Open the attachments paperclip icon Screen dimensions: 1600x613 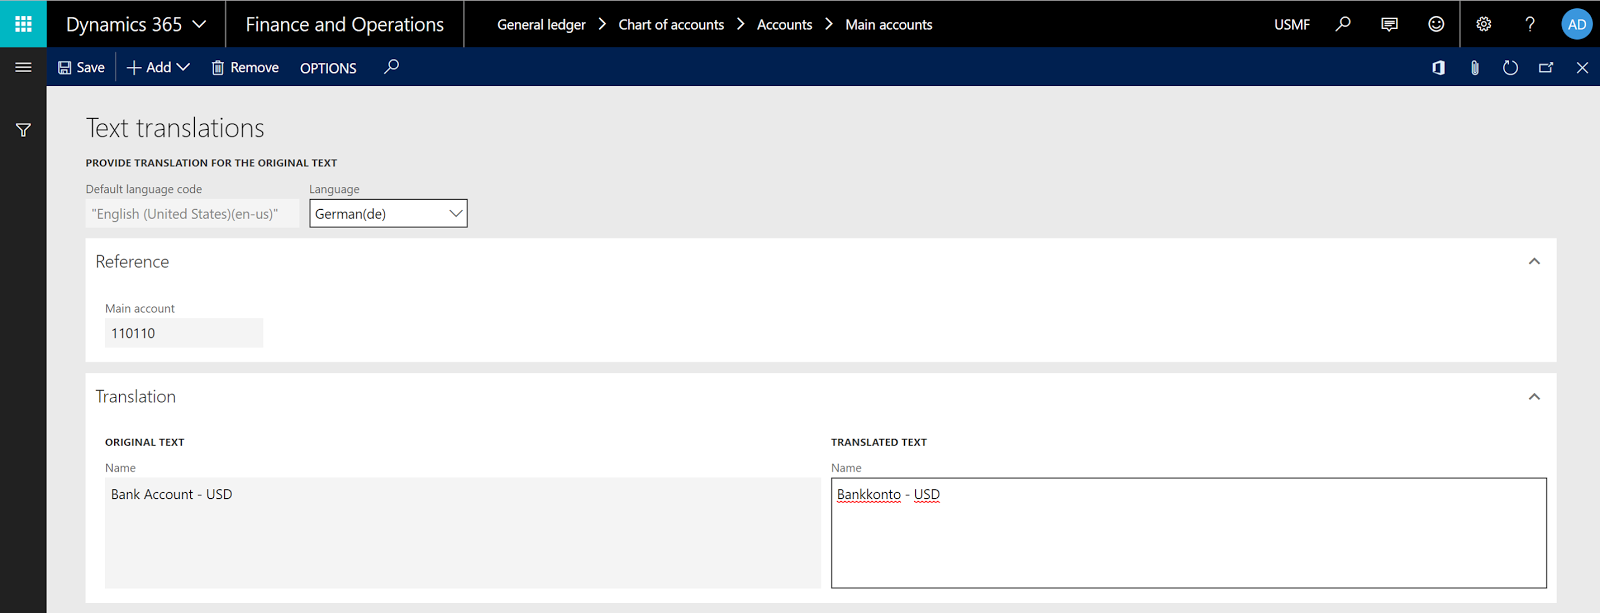pyautogui.click(x=1474, y=68)
